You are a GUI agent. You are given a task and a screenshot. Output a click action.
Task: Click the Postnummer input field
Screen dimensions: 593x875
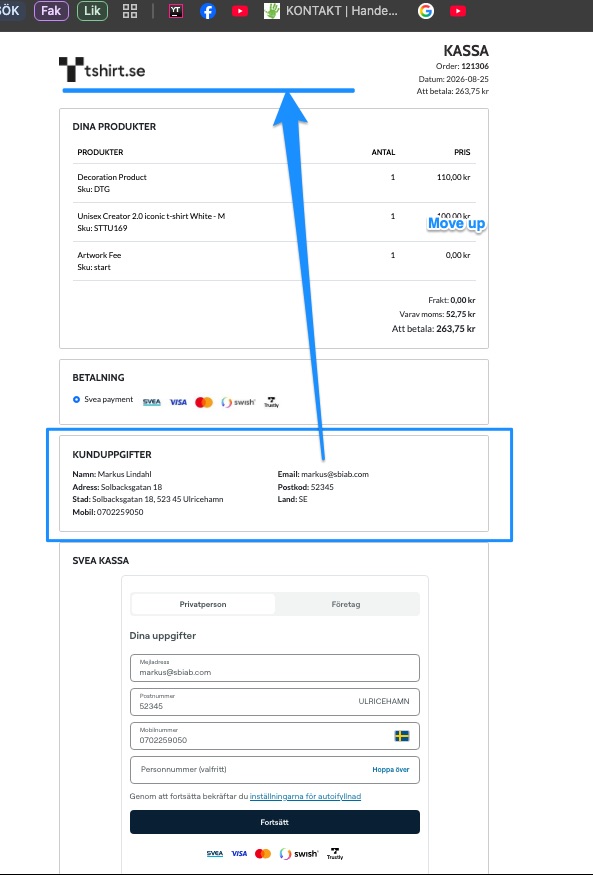(x=274, y=702)
